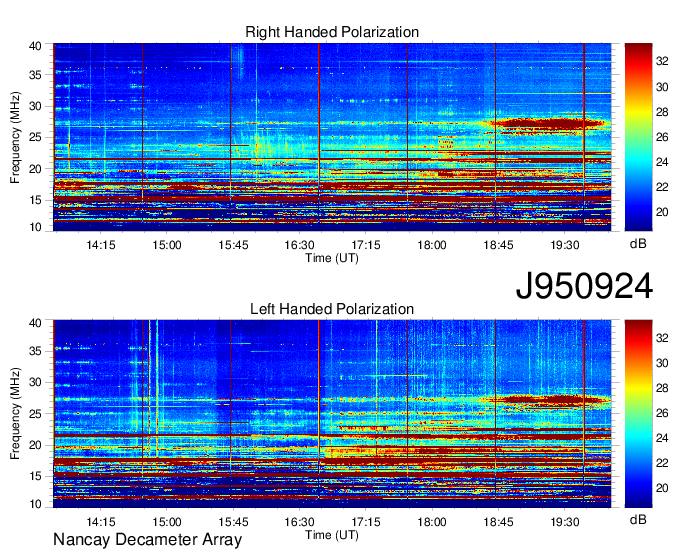Click the Left Handed plot's color bar

[638, 414]
